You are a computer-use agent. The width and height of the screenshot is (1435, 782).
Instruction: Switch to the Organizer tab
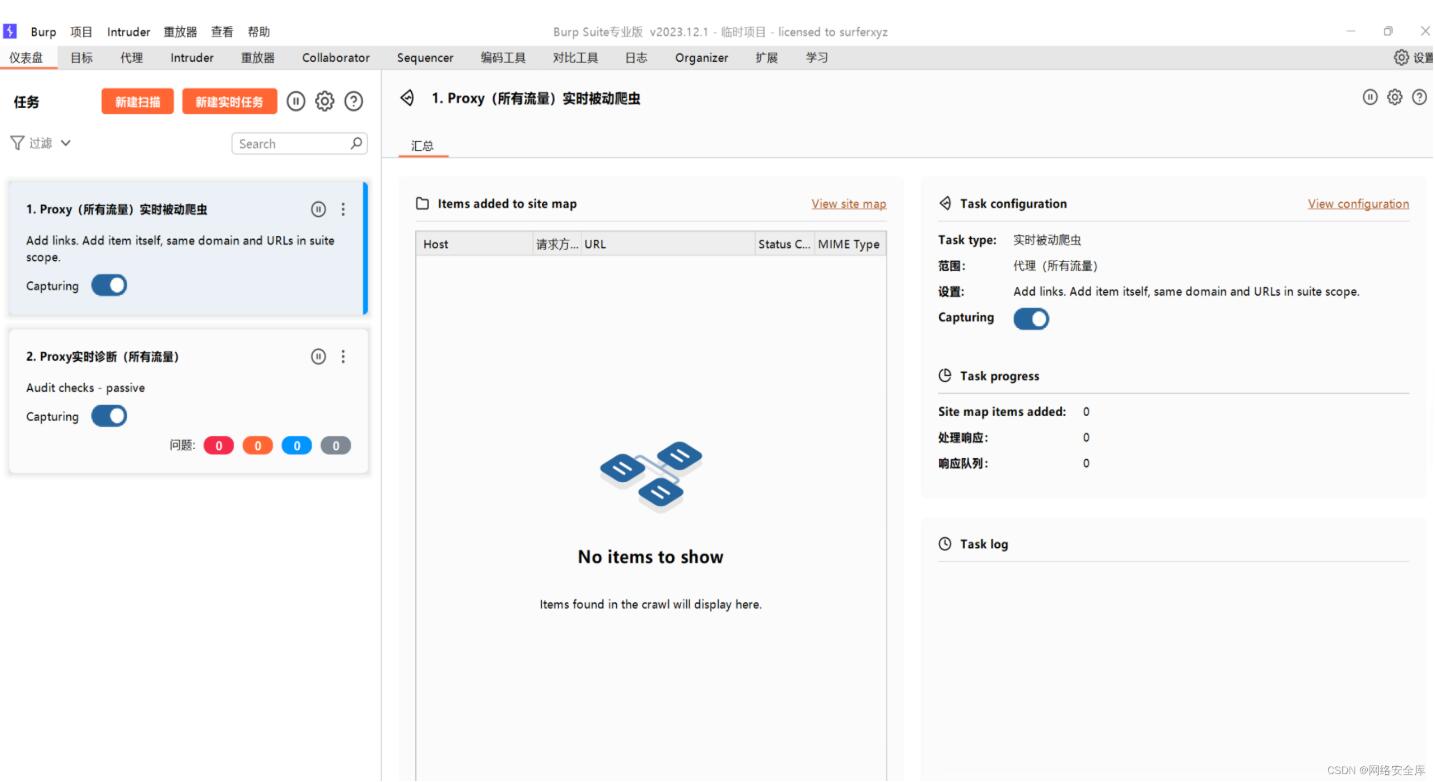tap(701, 58)
